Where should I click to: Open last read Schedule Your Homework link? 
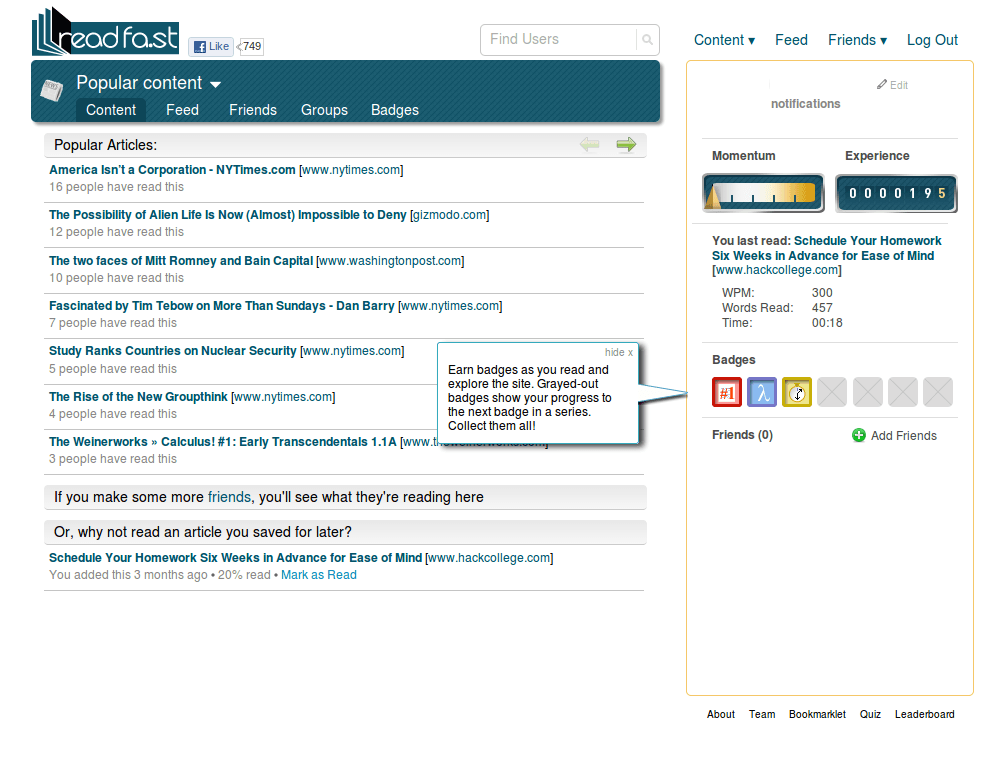point(827,248)
